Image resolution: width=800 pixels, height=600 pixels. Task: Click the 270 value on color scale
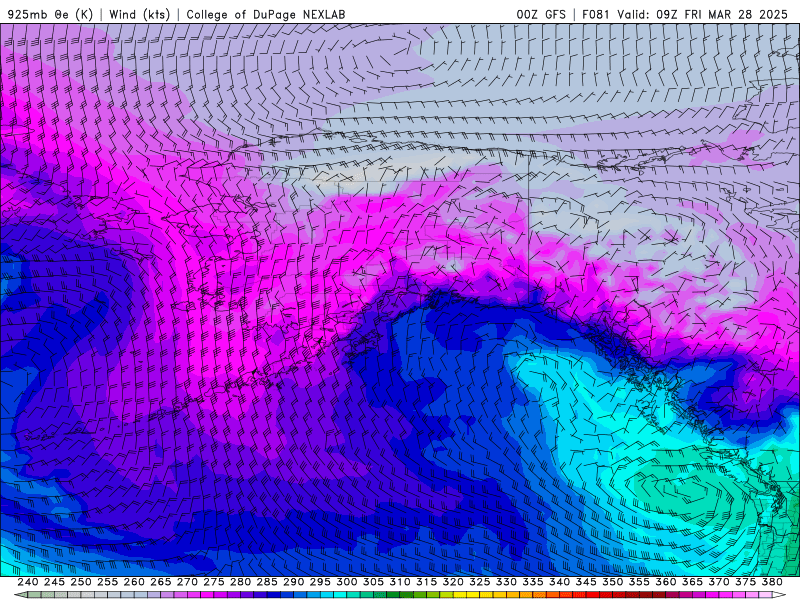[187, 582]
